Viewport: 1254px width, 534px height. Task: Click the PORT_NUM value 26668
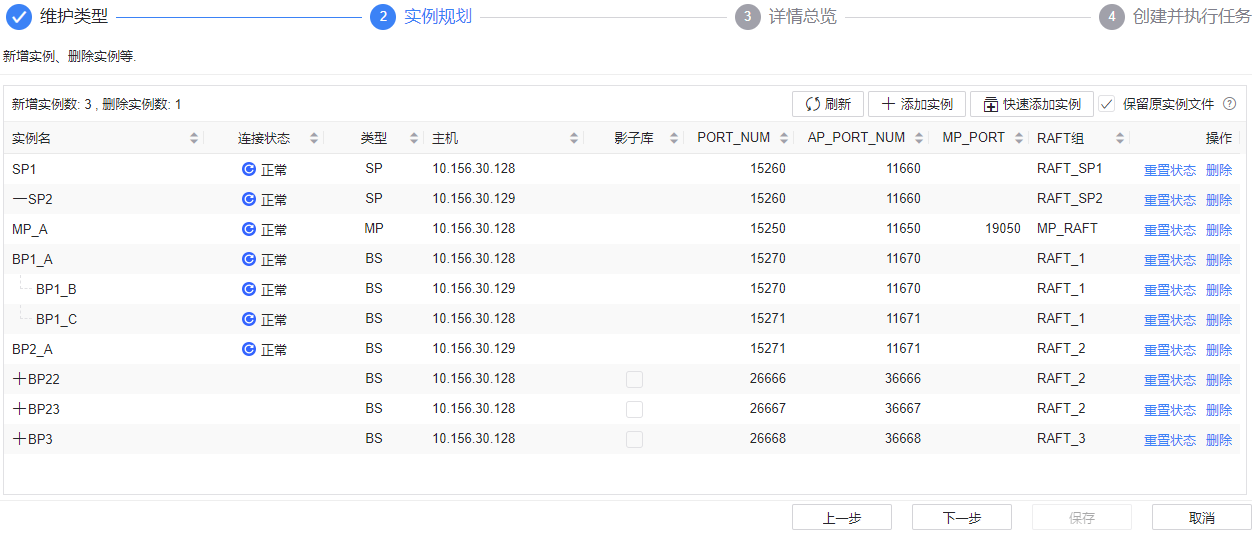coord(768,438)
